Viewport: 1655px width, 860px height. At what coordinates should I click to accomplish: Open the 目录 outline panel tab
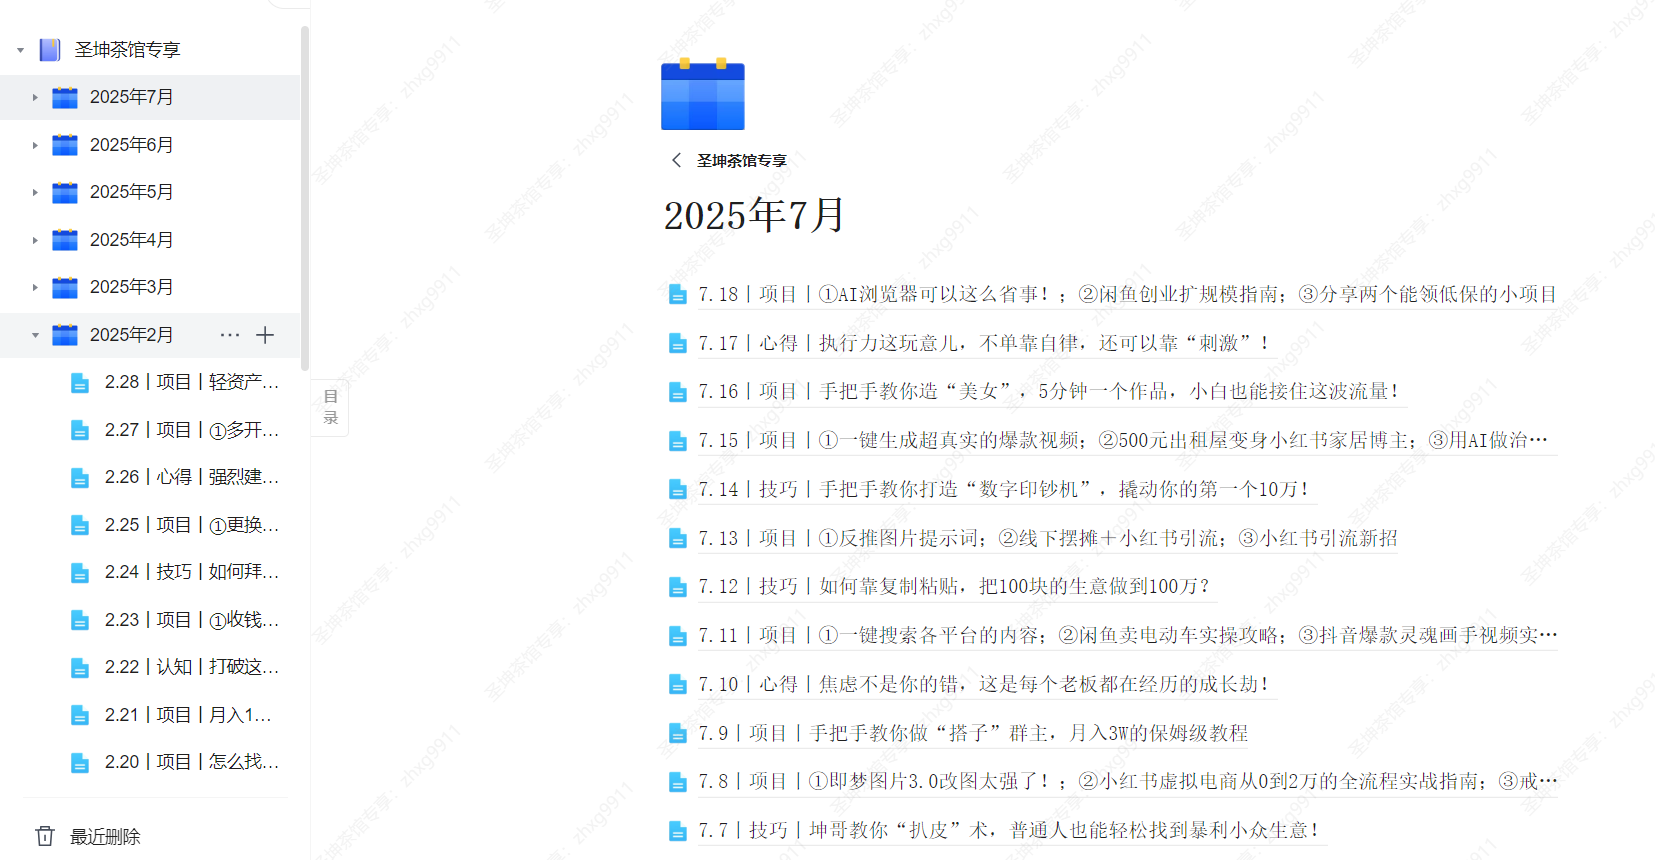coord(331,407)
